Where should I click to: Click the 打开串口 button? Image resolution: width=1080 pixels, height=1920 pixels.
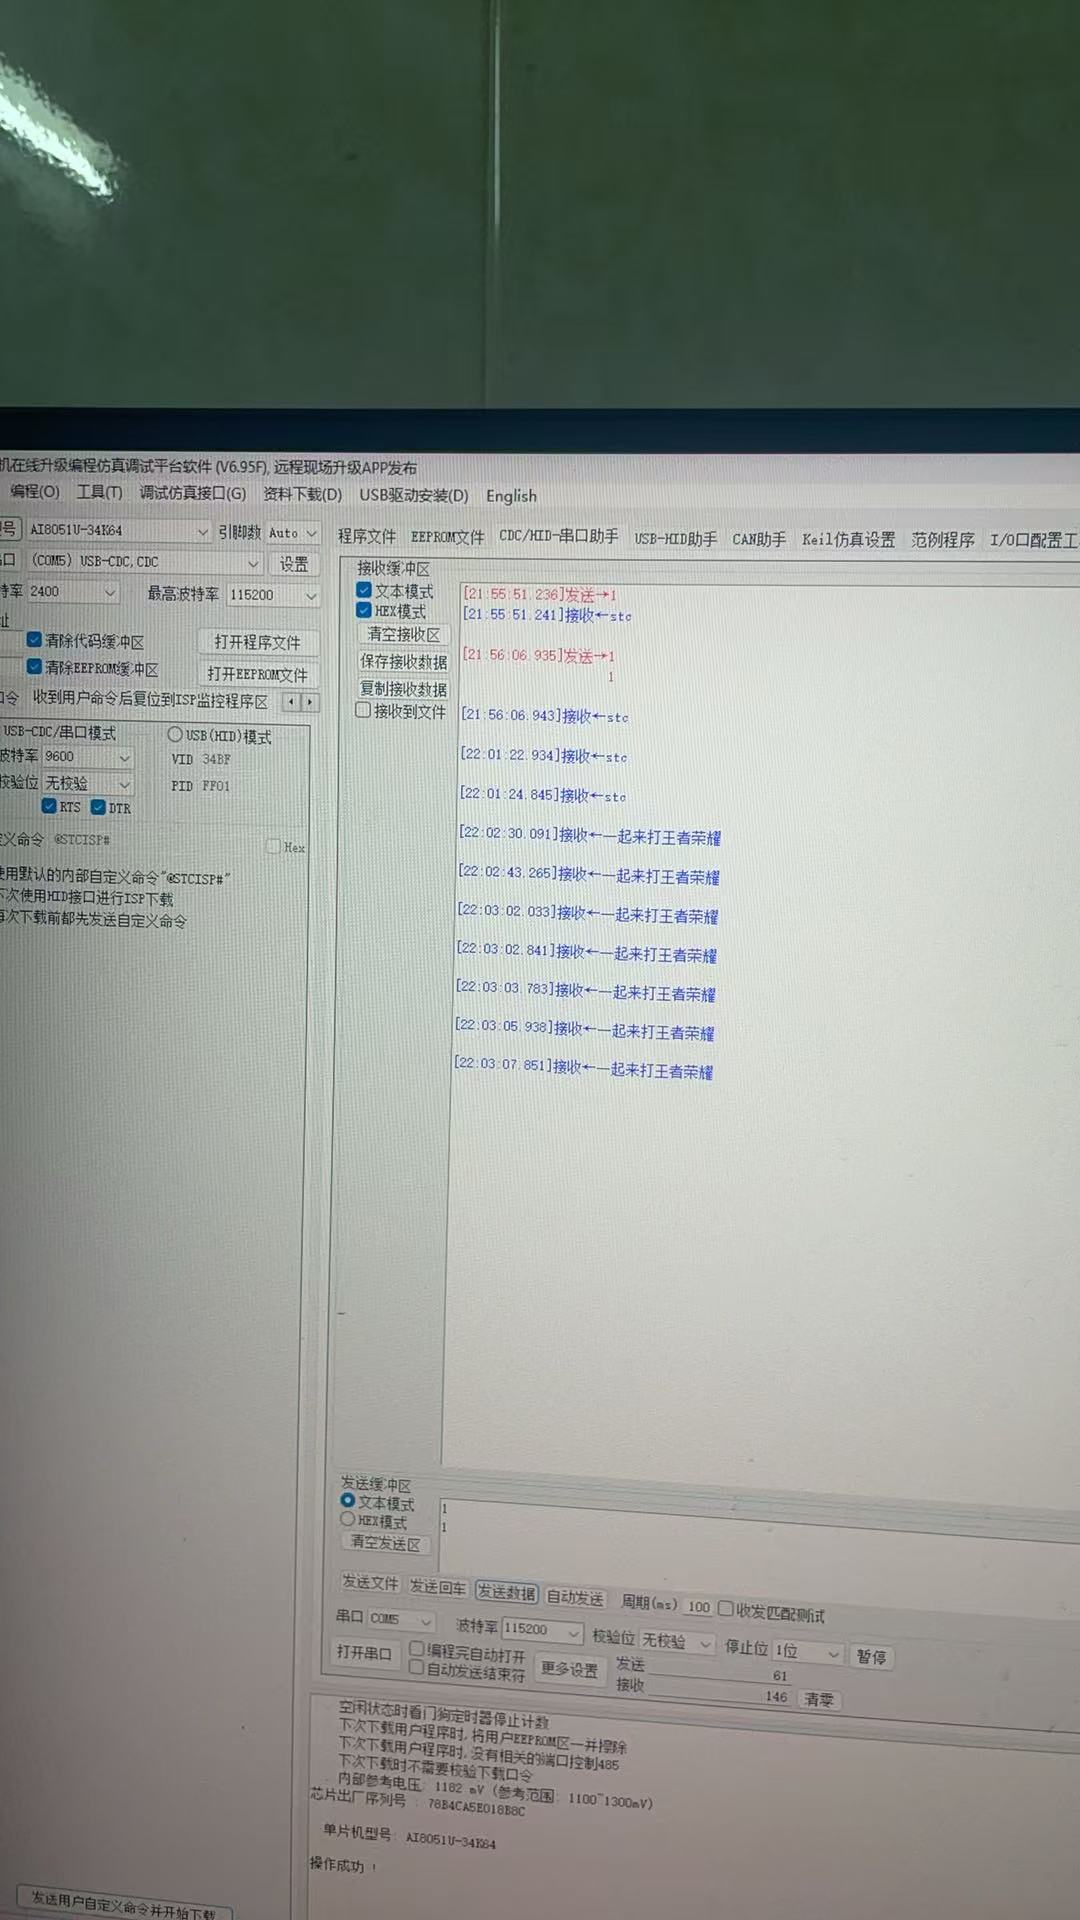364,1652
